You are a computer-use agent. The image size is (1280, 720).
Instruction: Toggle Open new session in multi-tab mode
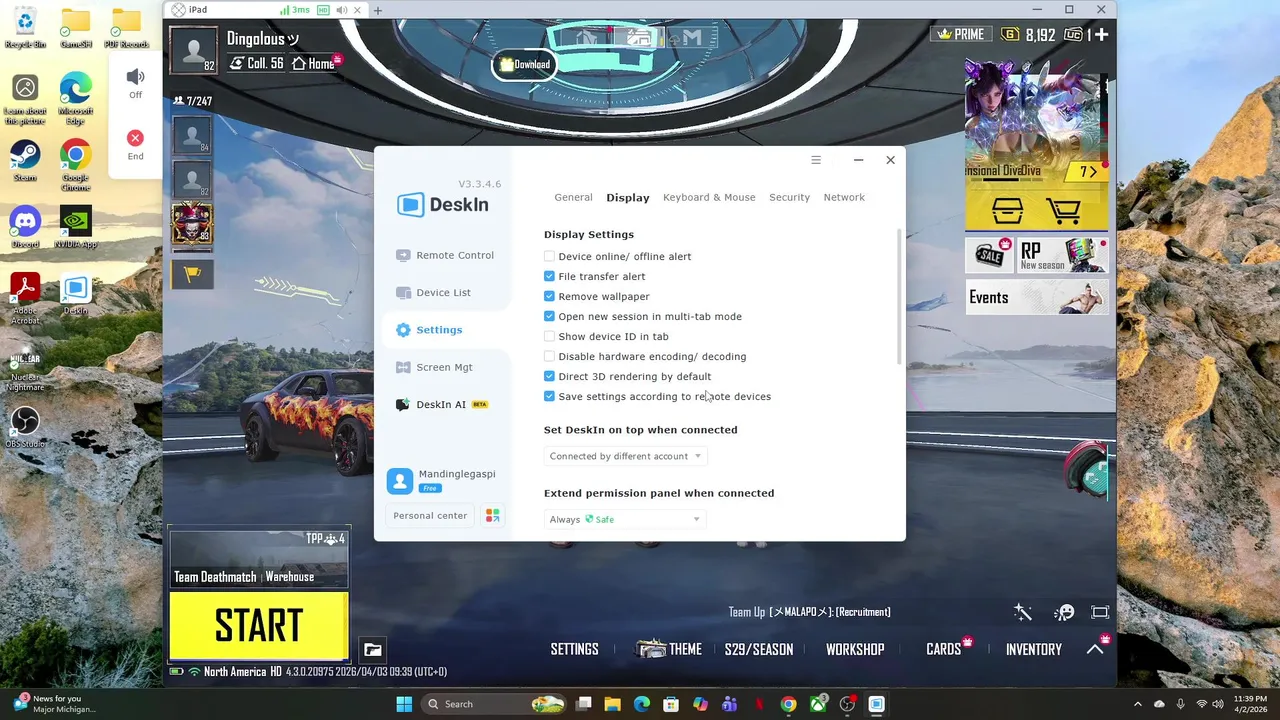tap(549, 317)
